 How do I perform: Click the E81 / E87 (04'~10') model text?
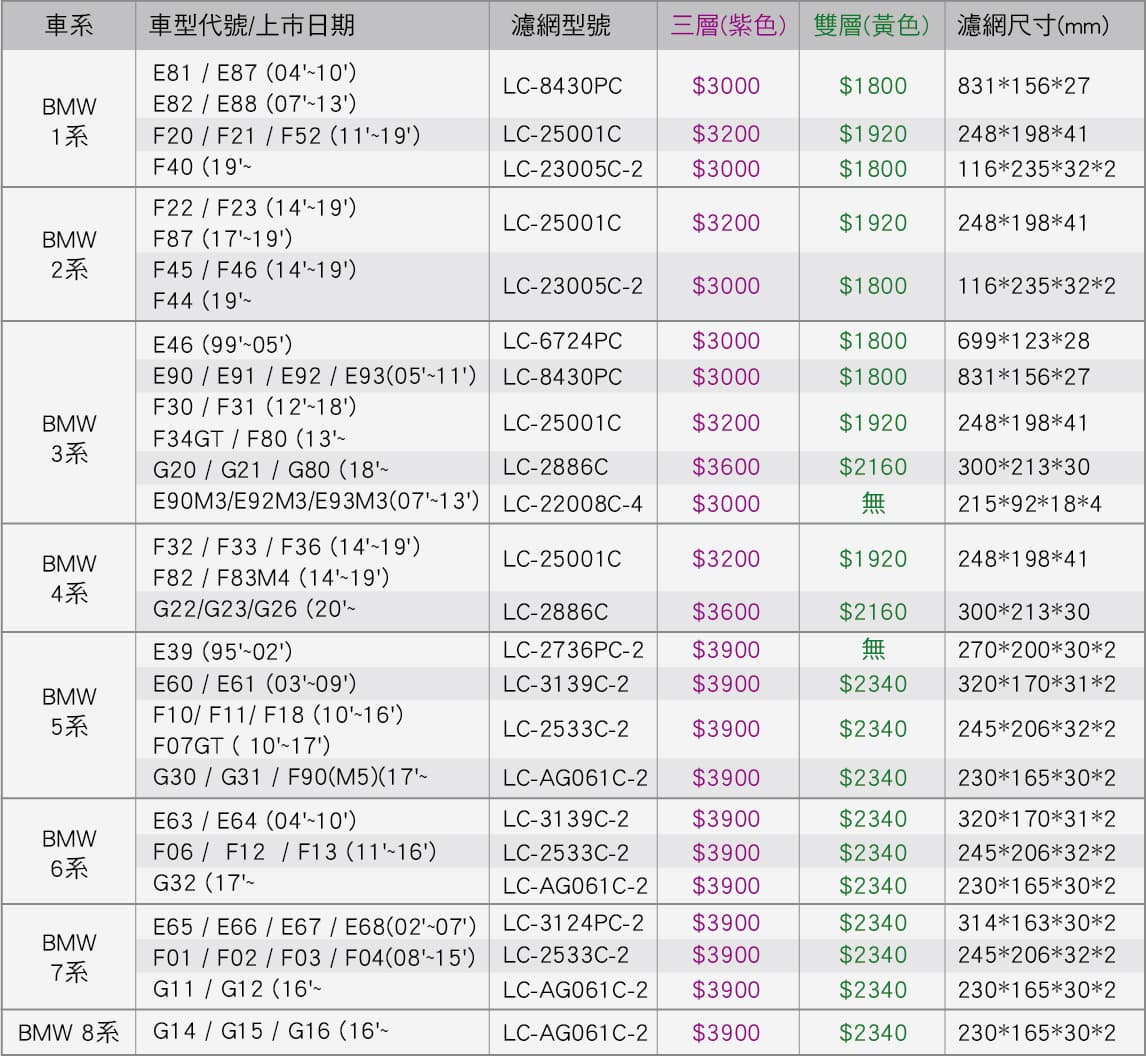click(x=255, y=73)
